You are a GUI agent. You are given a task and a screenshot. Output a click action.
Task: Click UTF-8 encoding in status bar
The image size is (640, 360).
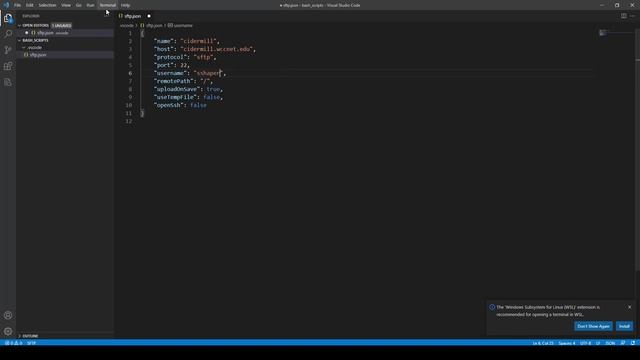[x=585, y=343]
